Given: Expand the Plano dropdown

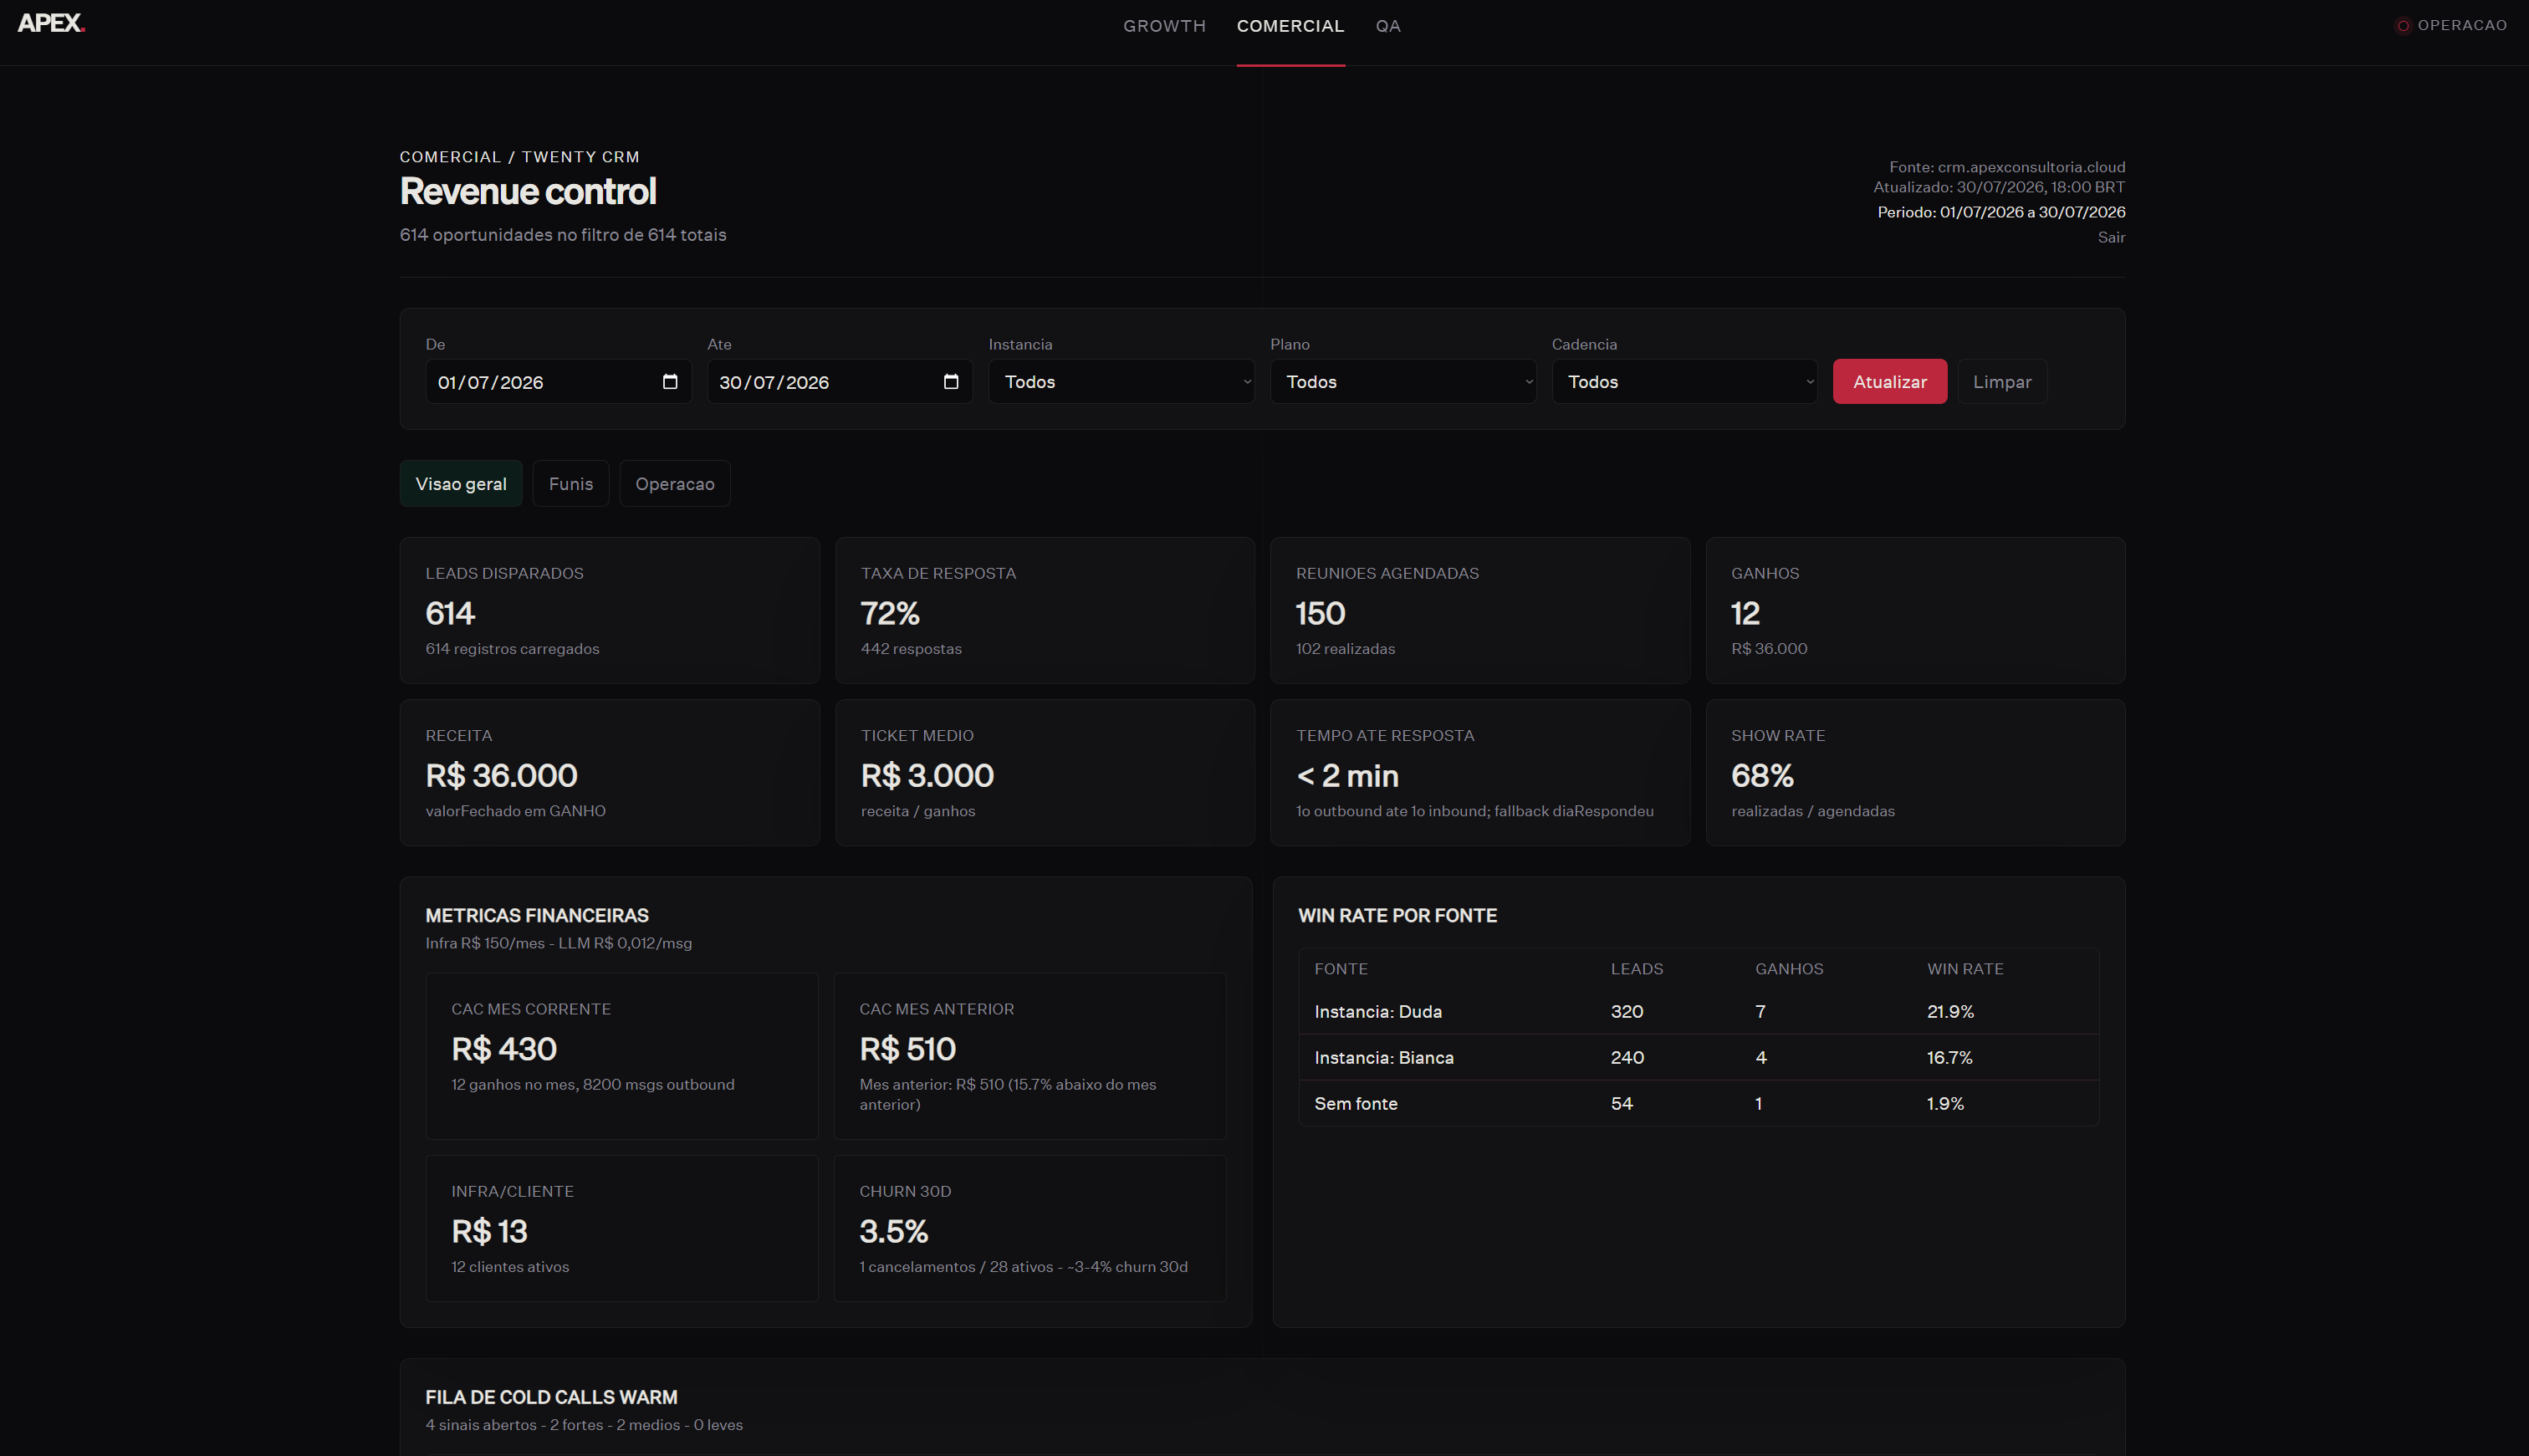Looking at the screenshot, I should tap(1403, 382).
